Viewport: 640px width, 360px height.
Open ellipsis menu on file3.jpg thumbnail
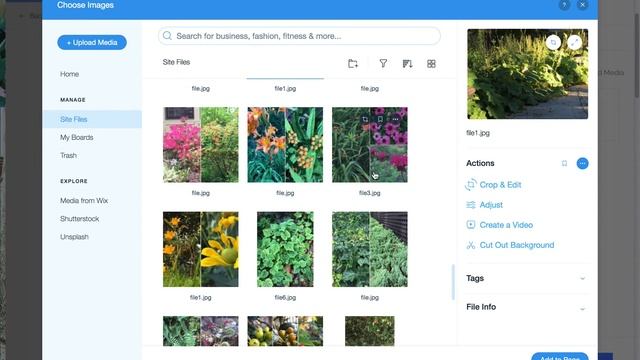point(395,119)
